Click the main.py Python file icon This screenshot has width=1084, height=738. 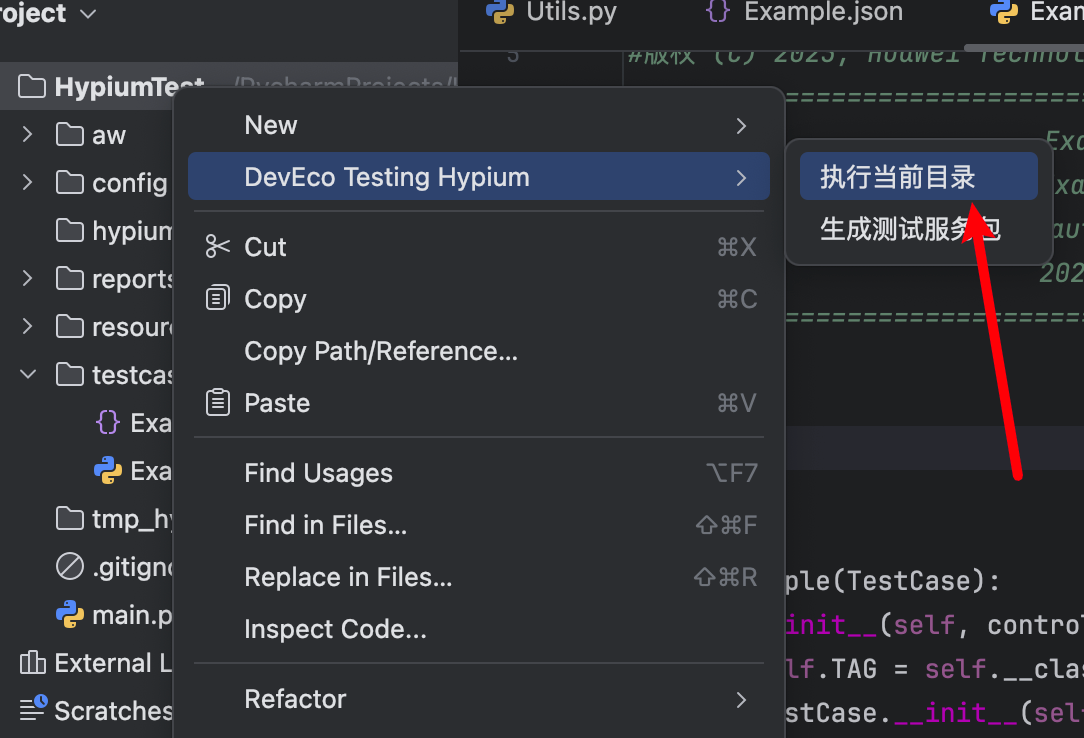click(x=69, y=614)
